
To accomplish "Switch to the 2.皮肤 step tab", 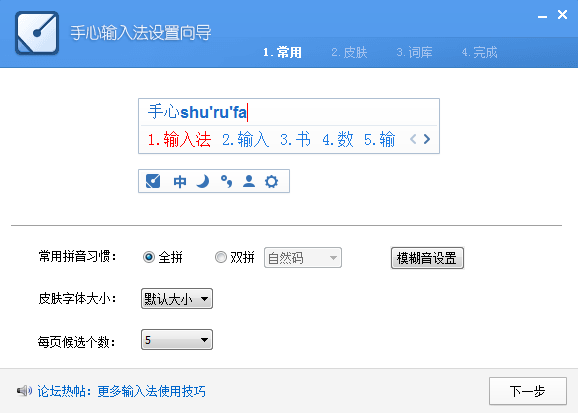I will (x=349, y=52).
